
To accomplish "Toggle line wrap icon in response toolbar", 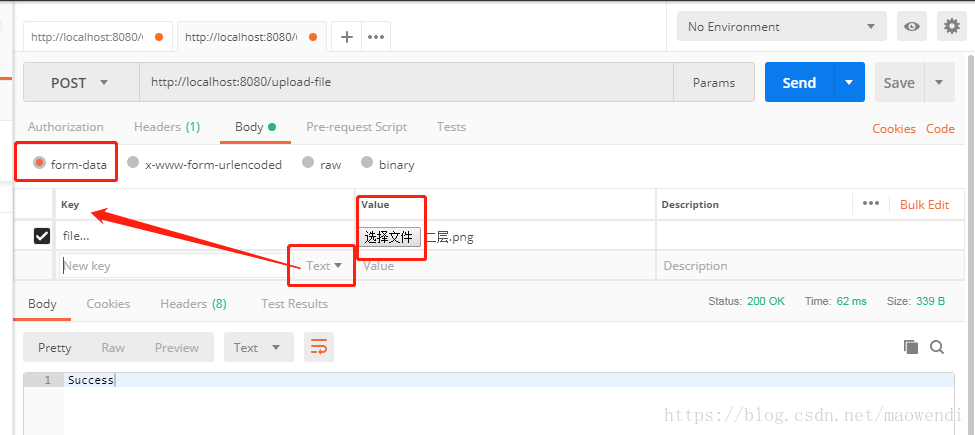I will click(x=318, y=347).
